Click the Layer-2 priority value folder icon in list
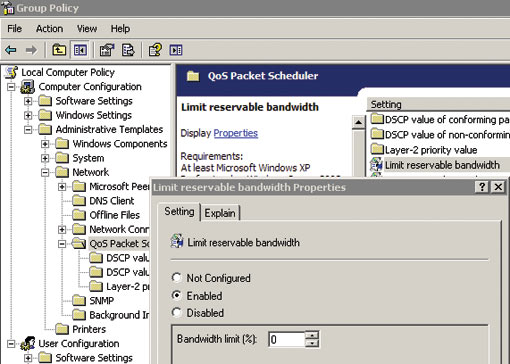Image resolution: width=510 pixels, height=364 pixels. point(377,149)
